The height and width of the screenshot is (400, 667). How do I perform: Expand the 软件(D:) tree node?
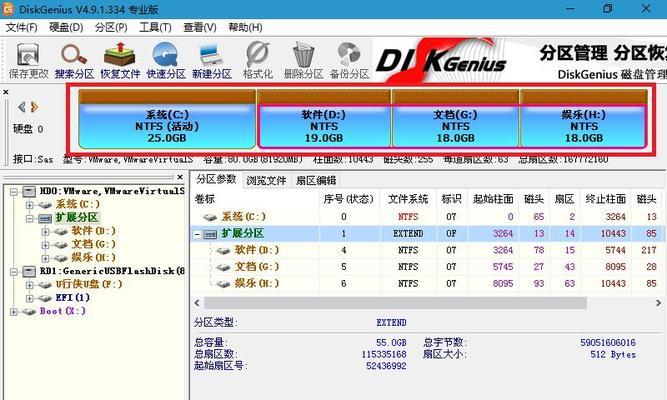[x=45, y=232]
